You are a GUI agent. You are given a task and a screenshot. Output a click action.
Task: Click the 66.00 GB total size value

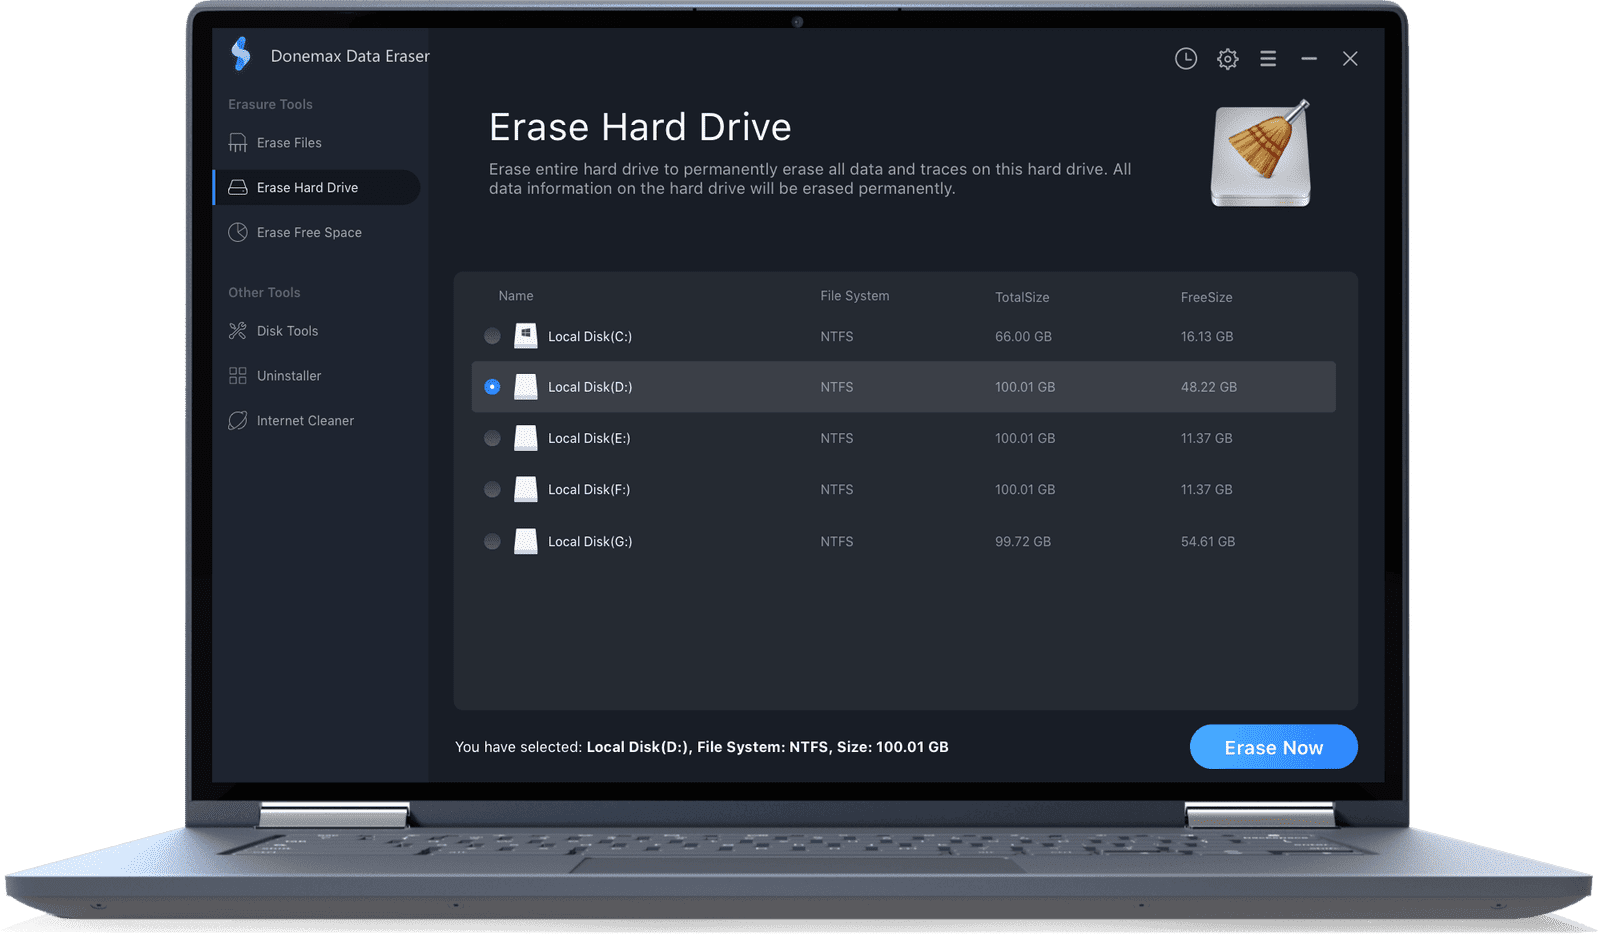(1023, 336)
